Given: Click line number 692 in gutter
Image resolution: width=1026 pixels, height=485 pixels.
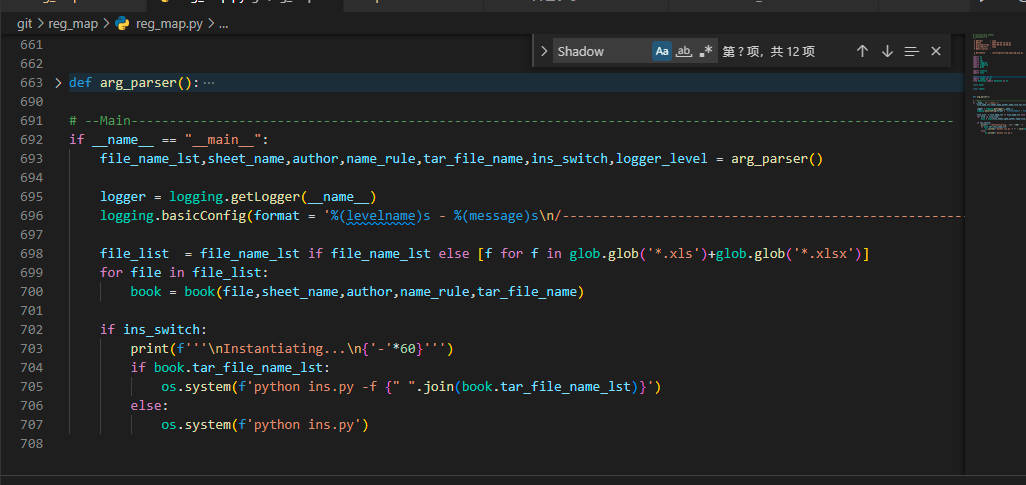Looking at the screenshot, I should click(31, 140).
